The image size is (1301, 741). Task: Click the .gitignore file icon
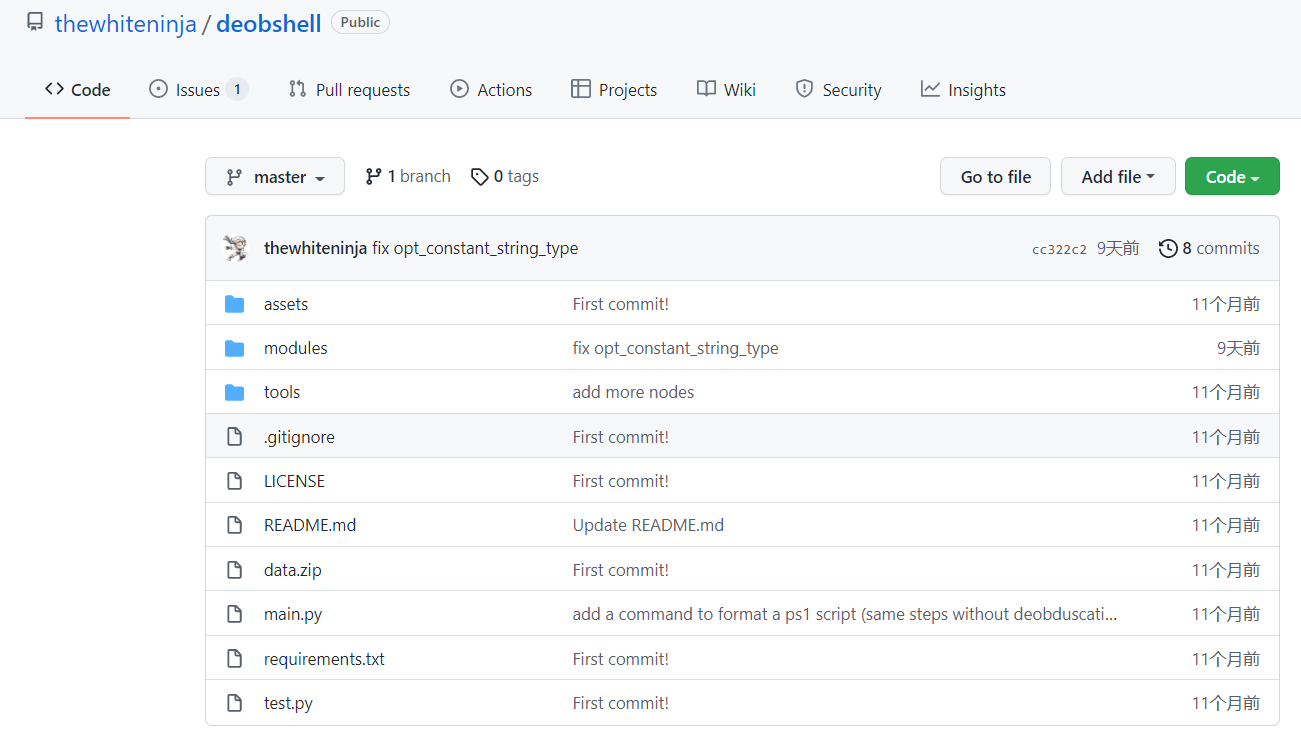tap(235, 437)
